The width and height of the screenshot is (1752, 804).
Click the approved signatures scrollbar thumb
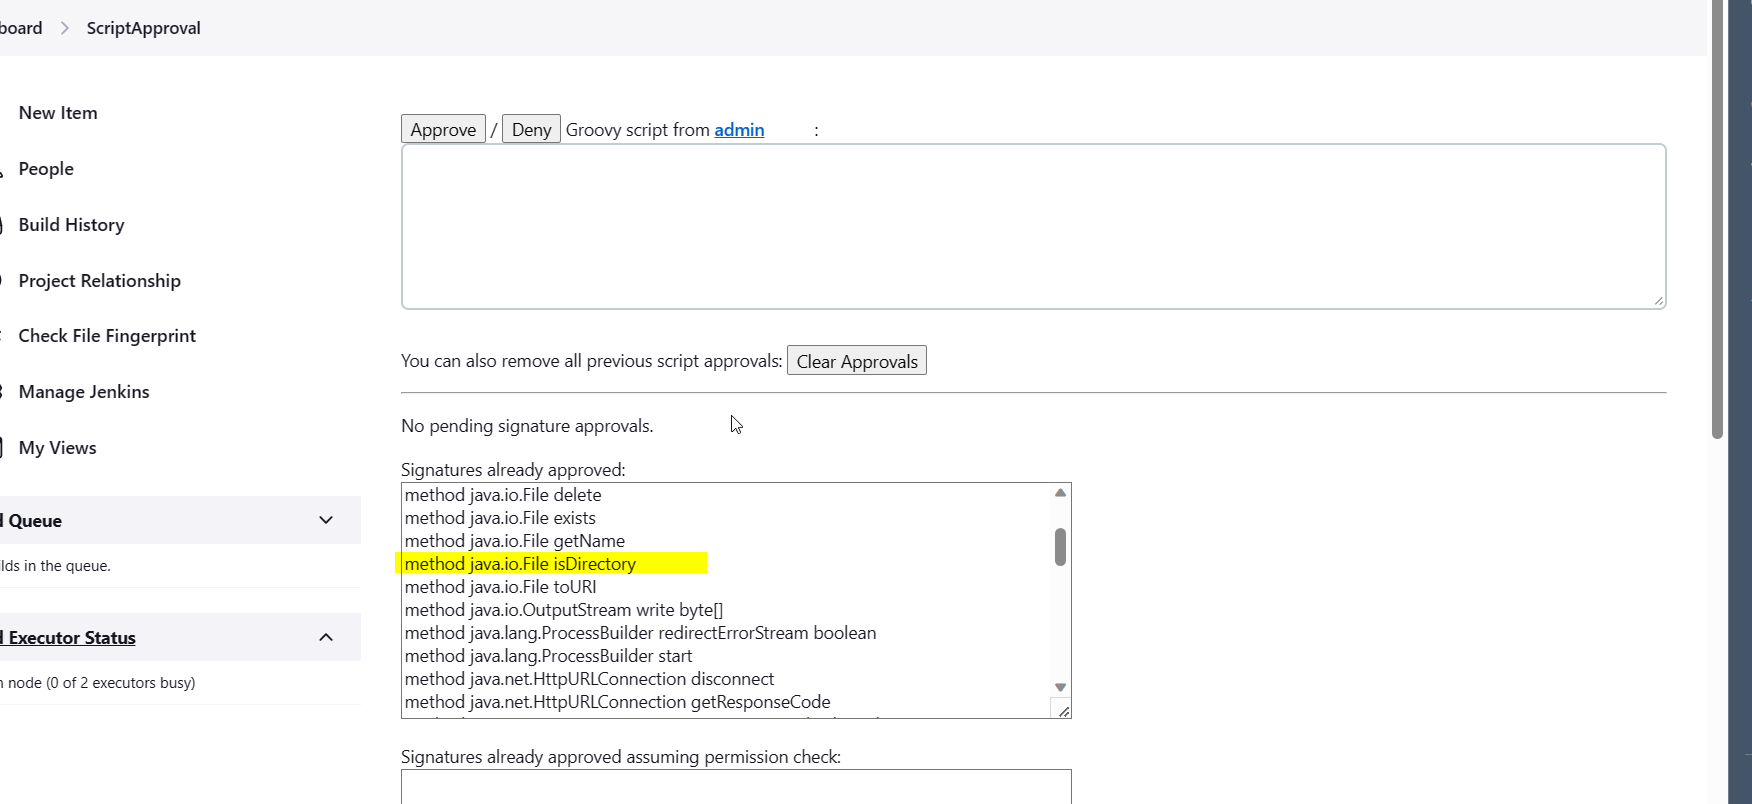tap(1060, 547)
